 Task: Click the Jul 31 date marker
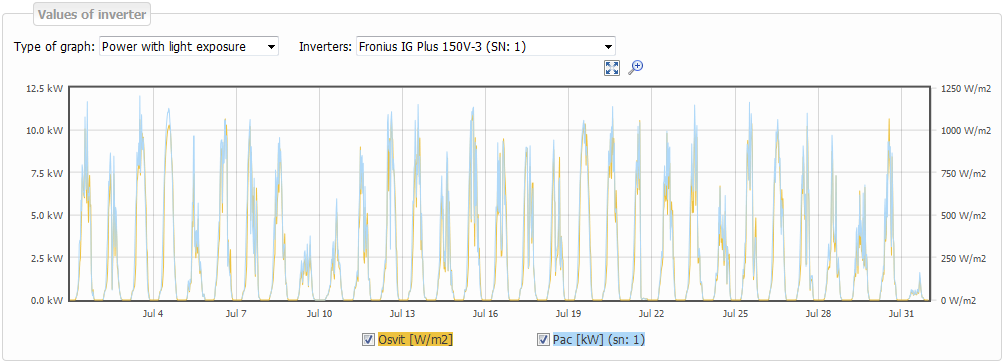pyautogui.click(x=901, y=314)
